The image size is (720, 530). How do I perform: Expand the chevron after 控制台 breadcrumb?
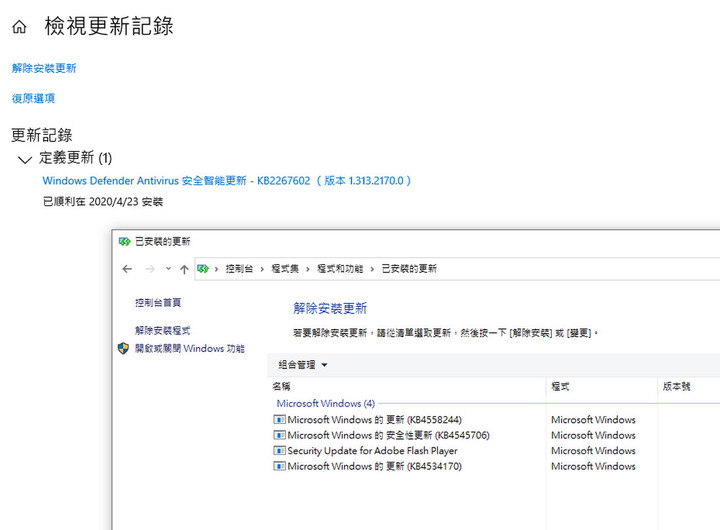pos(262,269)
